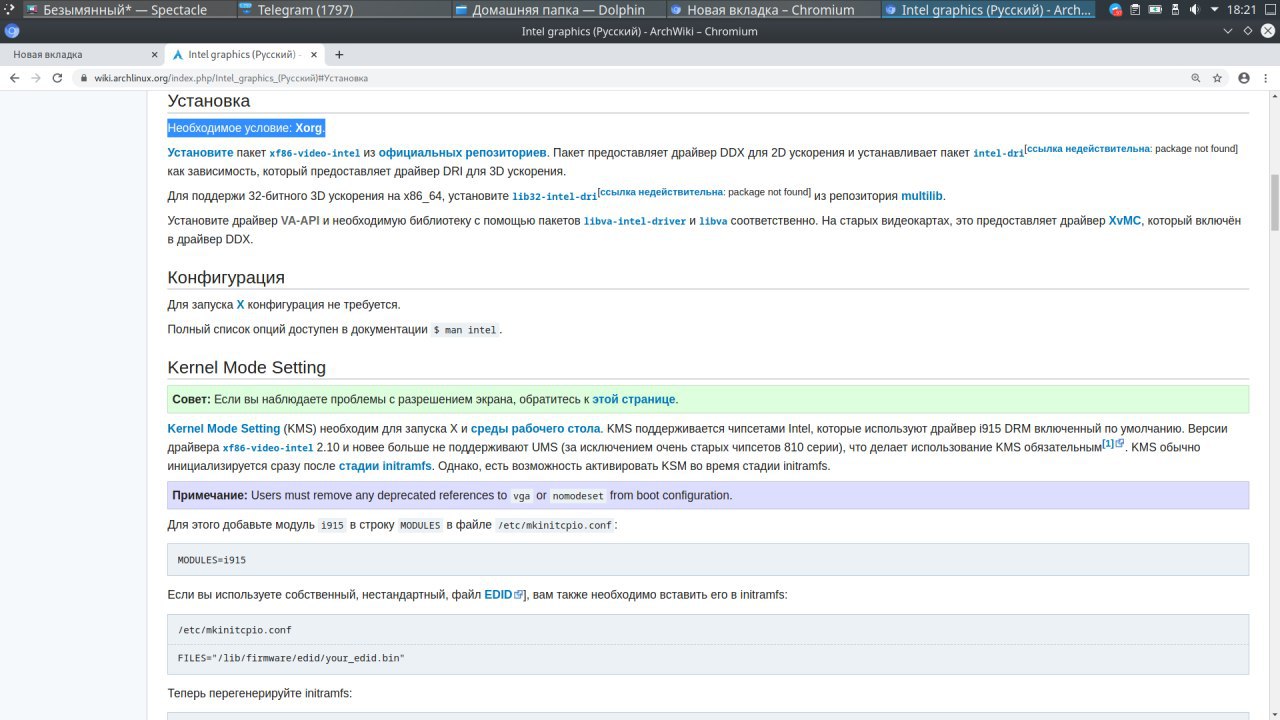Click the "$ man intel" inline code
This screenshot has width=1280, height=720.
pos(465,330)
